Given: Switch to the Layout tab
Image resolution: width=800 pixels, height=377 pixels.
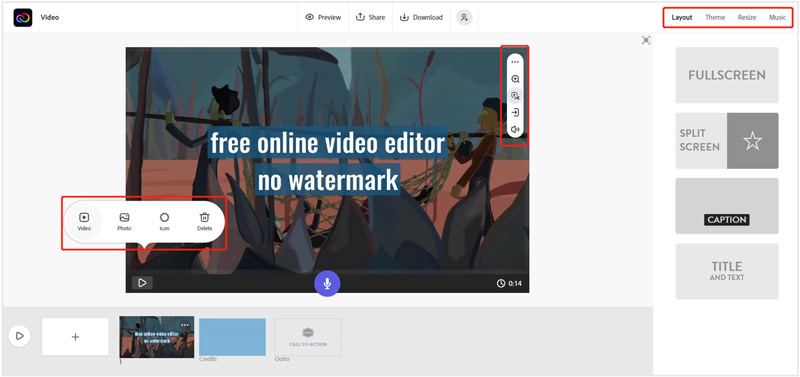Looking at the screenshot, I should tap(682, 17).
